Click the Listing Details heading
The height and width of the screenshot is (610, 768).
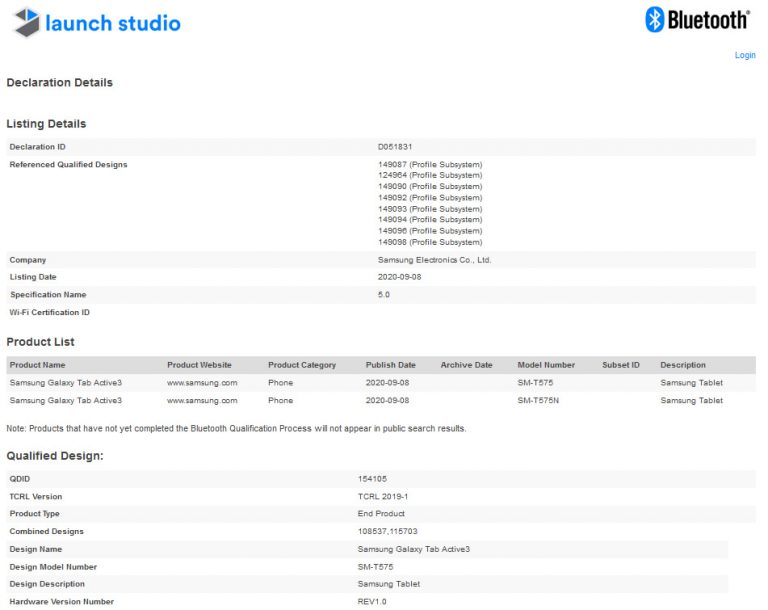(x=46, y=123)
